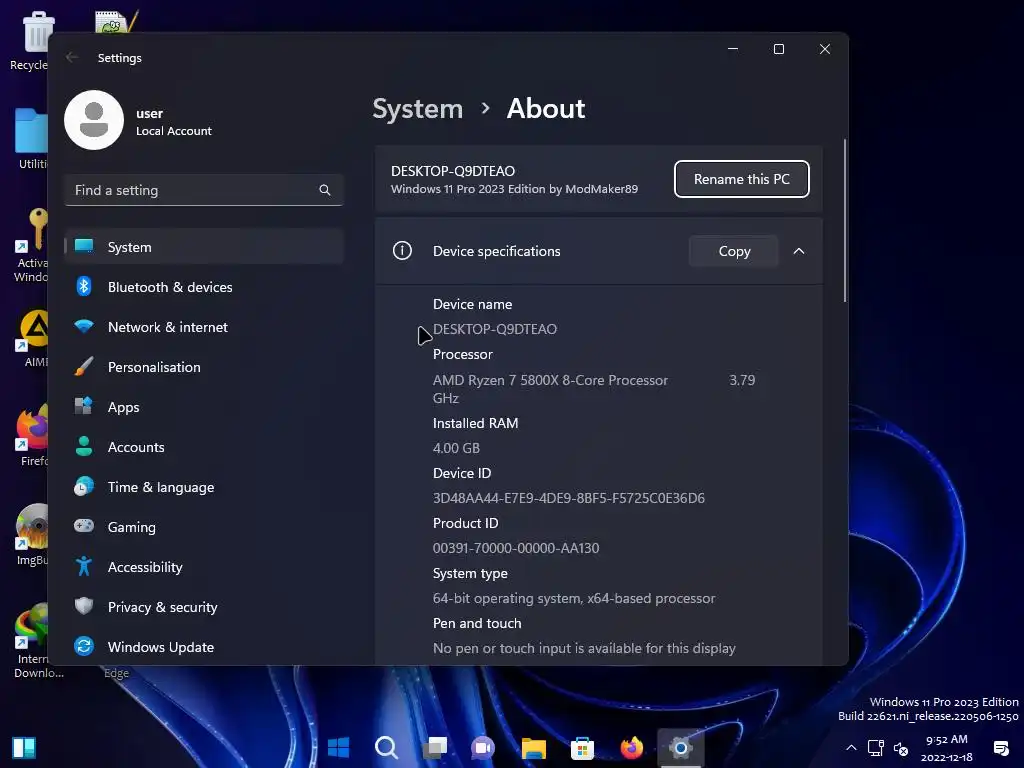This screenshot has width=1024, height=768.
Task: Open the Personalisation settings page
Action: point(204,366)
